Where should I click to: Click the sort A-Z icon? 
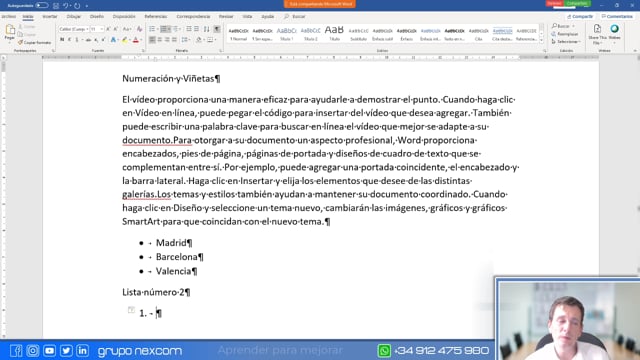(207, 29)
